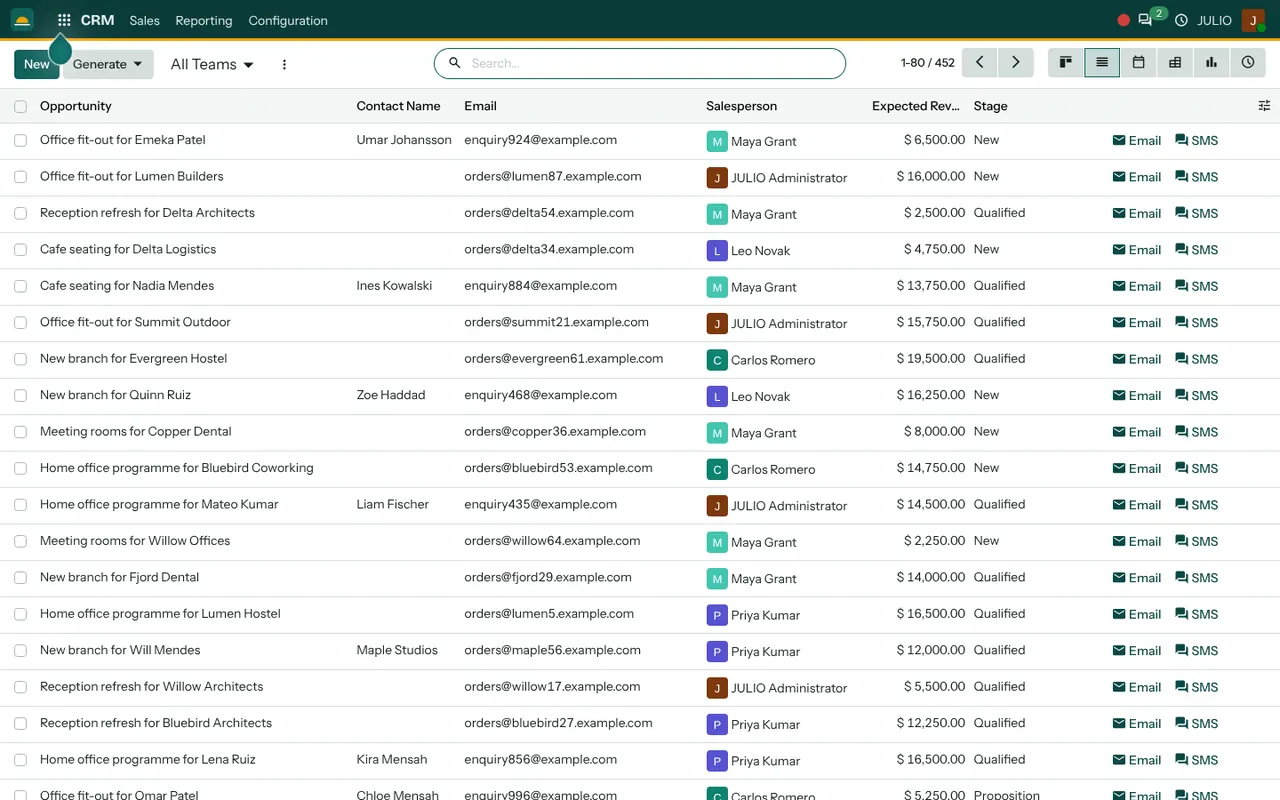Viewport: 1280px width, 800px height.
Task: Click contact name Maple Studios
Action: pyautogui.click(x=397, y=650)
